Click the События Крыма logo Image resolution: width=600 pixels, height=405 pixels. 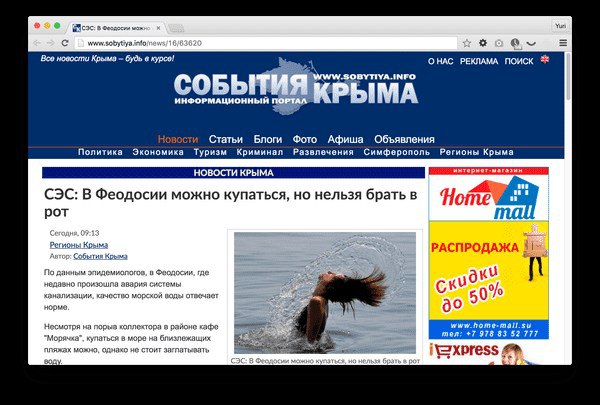pyautogui.click(x=295, y=88)
